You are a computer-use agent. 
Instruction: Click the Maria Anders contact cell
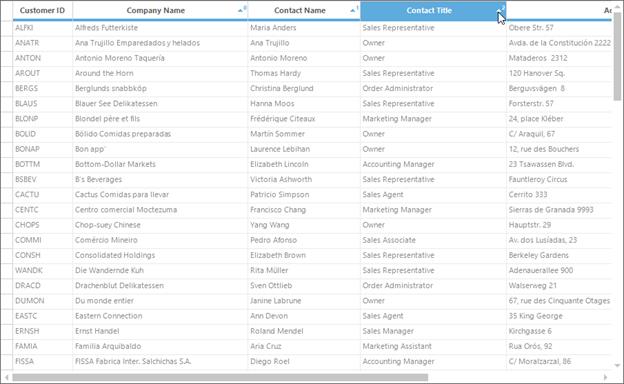click(304, 28)
